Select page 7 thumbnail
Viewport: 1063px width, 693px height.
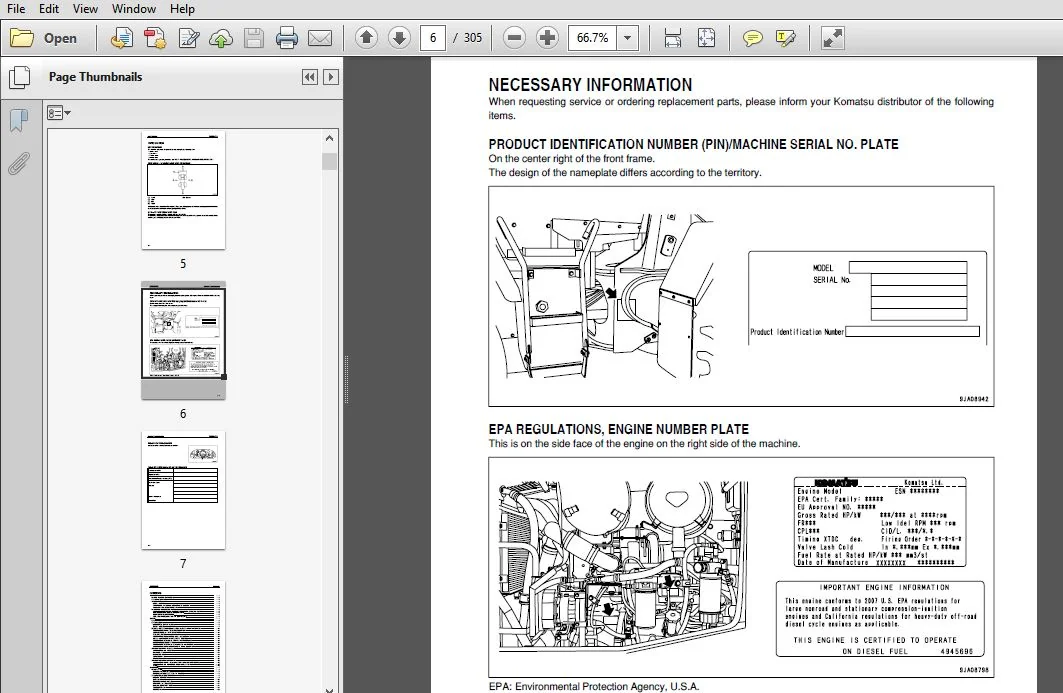coord(183,490)
